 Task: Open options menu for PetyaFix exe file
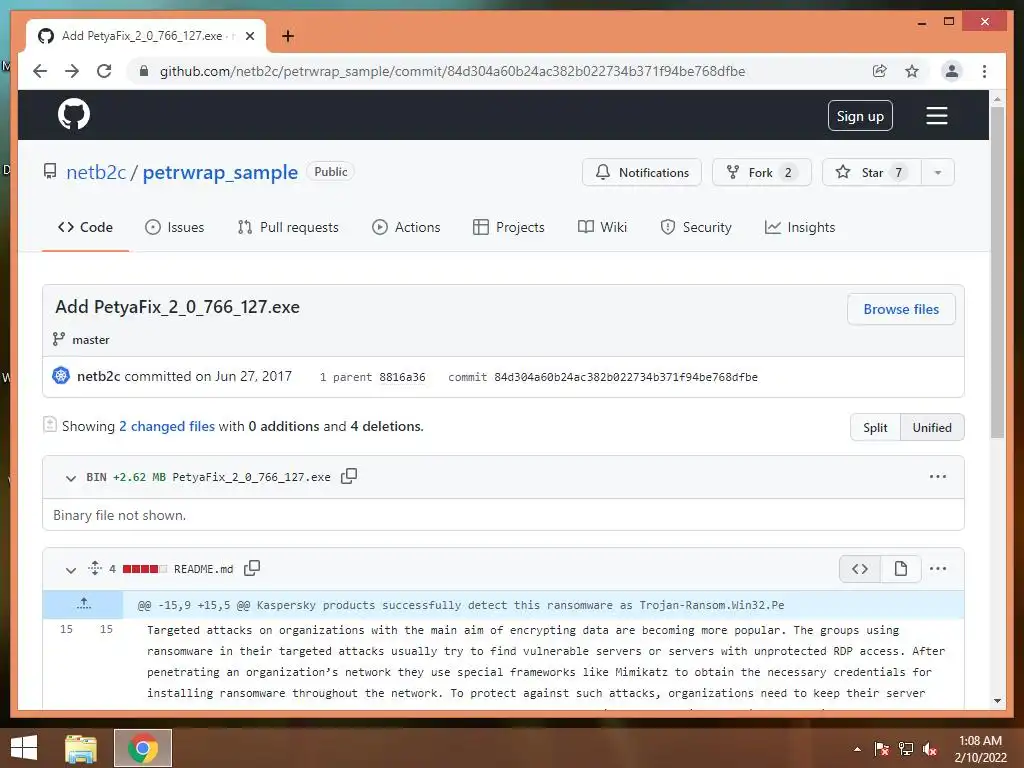pos(938,477)
